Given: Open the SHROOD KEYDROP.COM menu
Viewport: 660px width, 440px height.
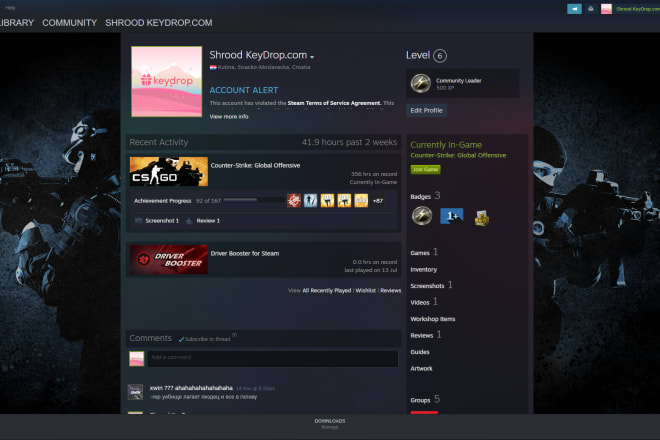Looking at the screenshot, I should coord(159,23).
